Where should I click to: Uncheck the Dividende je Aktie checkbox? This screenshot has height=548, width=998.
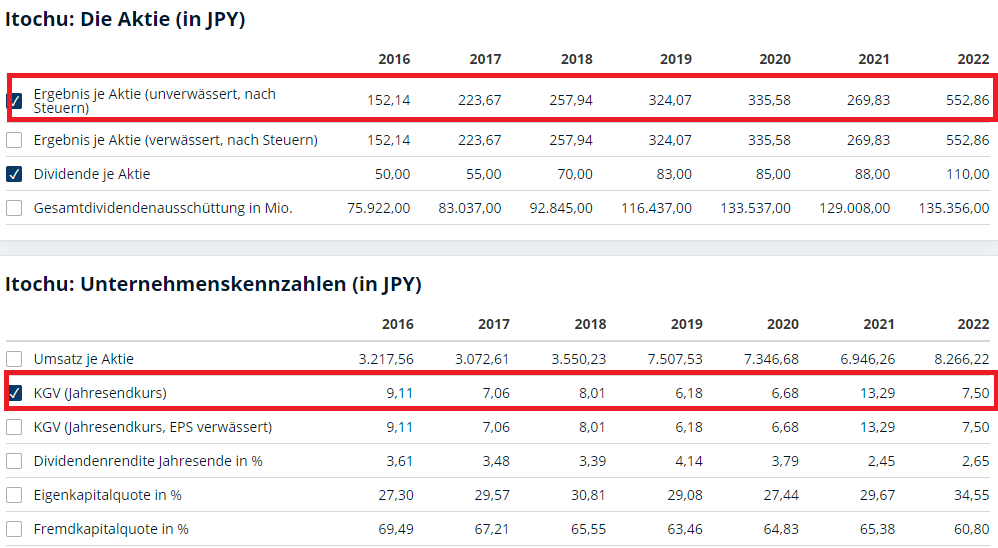(14, 174)
